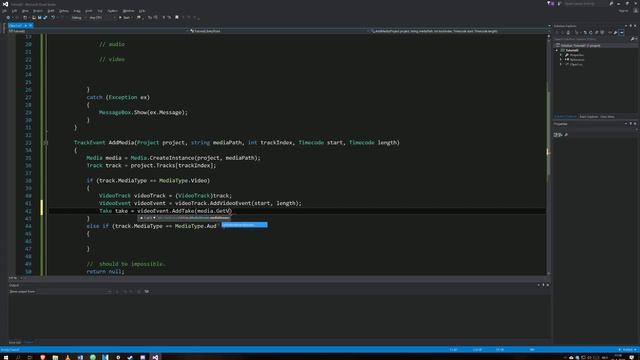Viewport: 640px width, 360px height.
Task: Open the Build menu
Action: pyautogui.click(x=51, y=11)
